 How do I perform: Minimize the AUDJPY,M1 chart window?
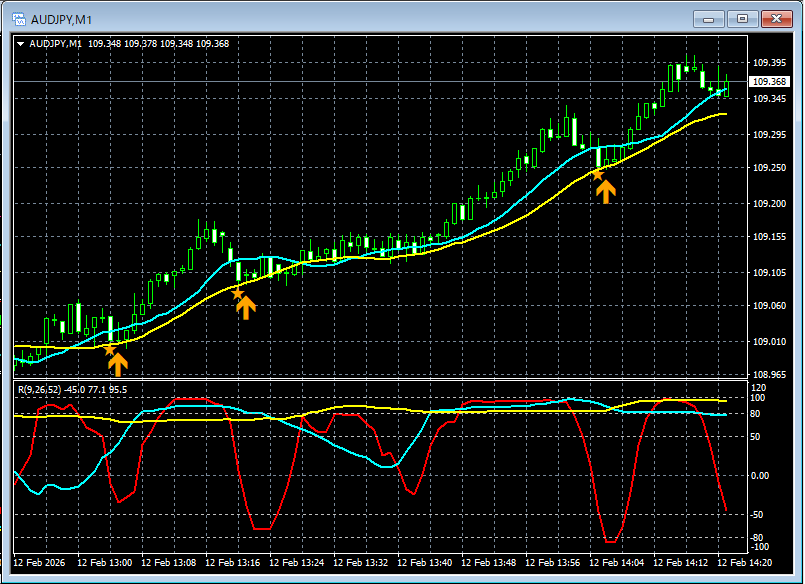(708, 20)
